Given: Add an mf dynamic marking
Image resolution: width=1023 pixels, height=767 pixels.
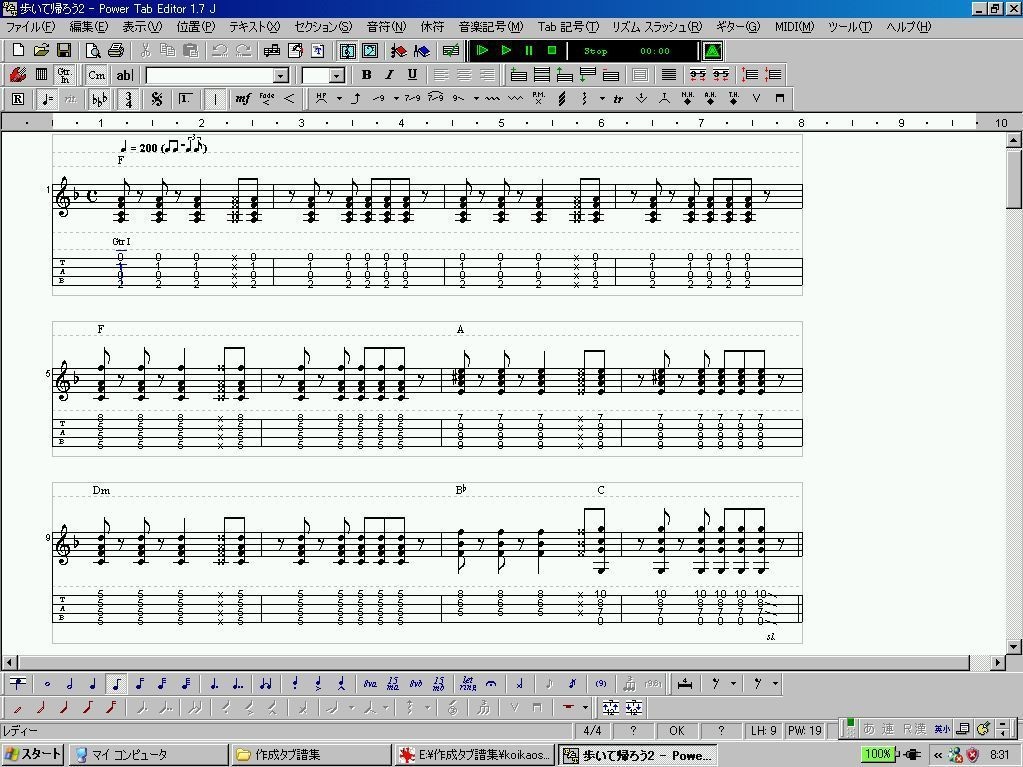Looking at the screenshot, I should 242,99.
